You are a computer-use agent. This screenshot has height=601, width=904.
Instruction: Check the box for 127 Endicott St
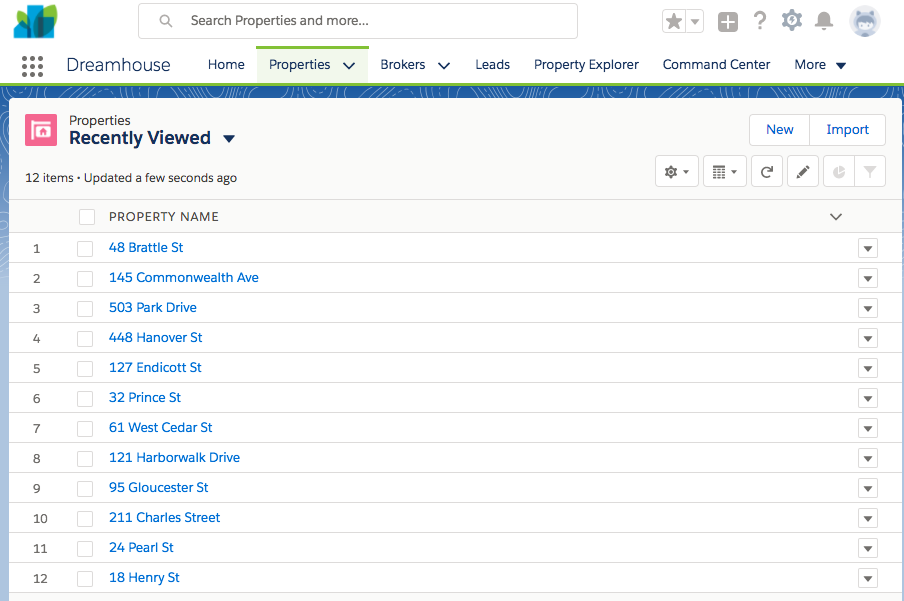click(x=85, y=369)
